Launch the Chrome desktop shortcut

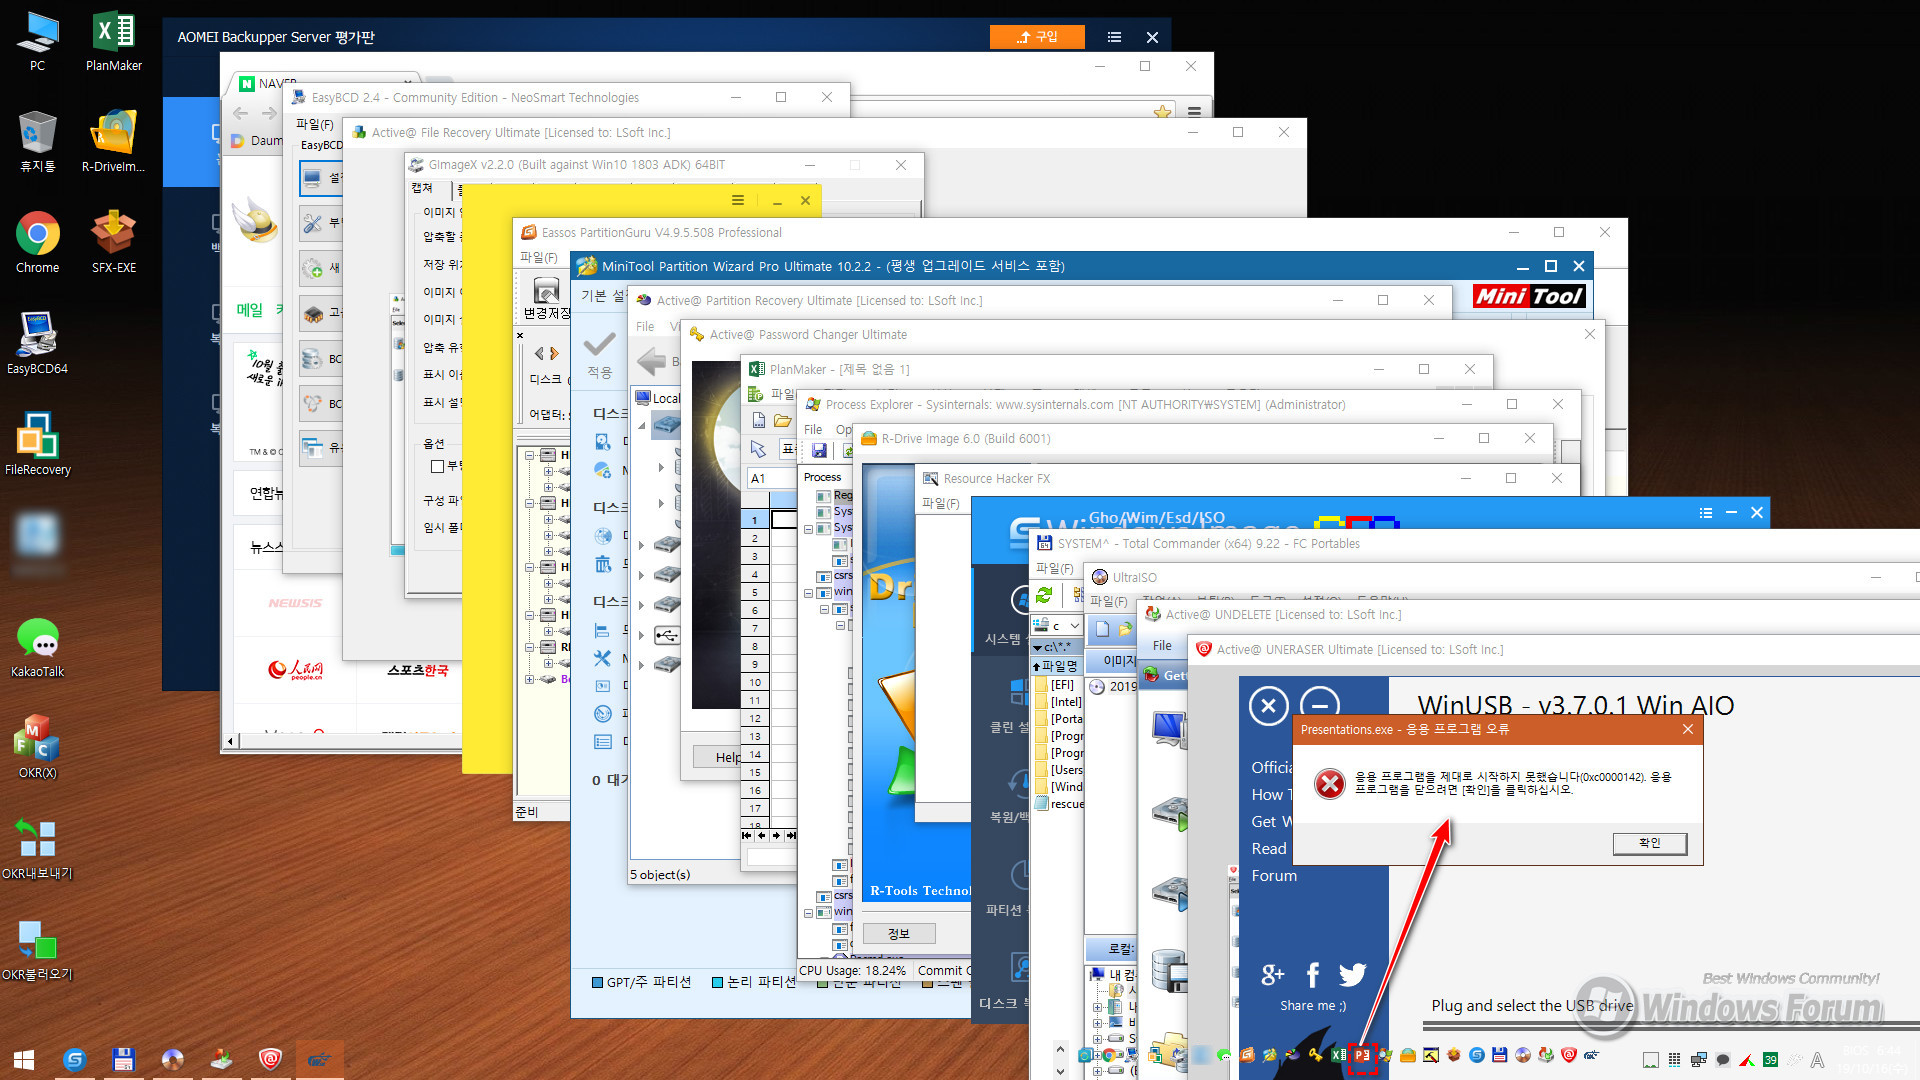point(37,242)
